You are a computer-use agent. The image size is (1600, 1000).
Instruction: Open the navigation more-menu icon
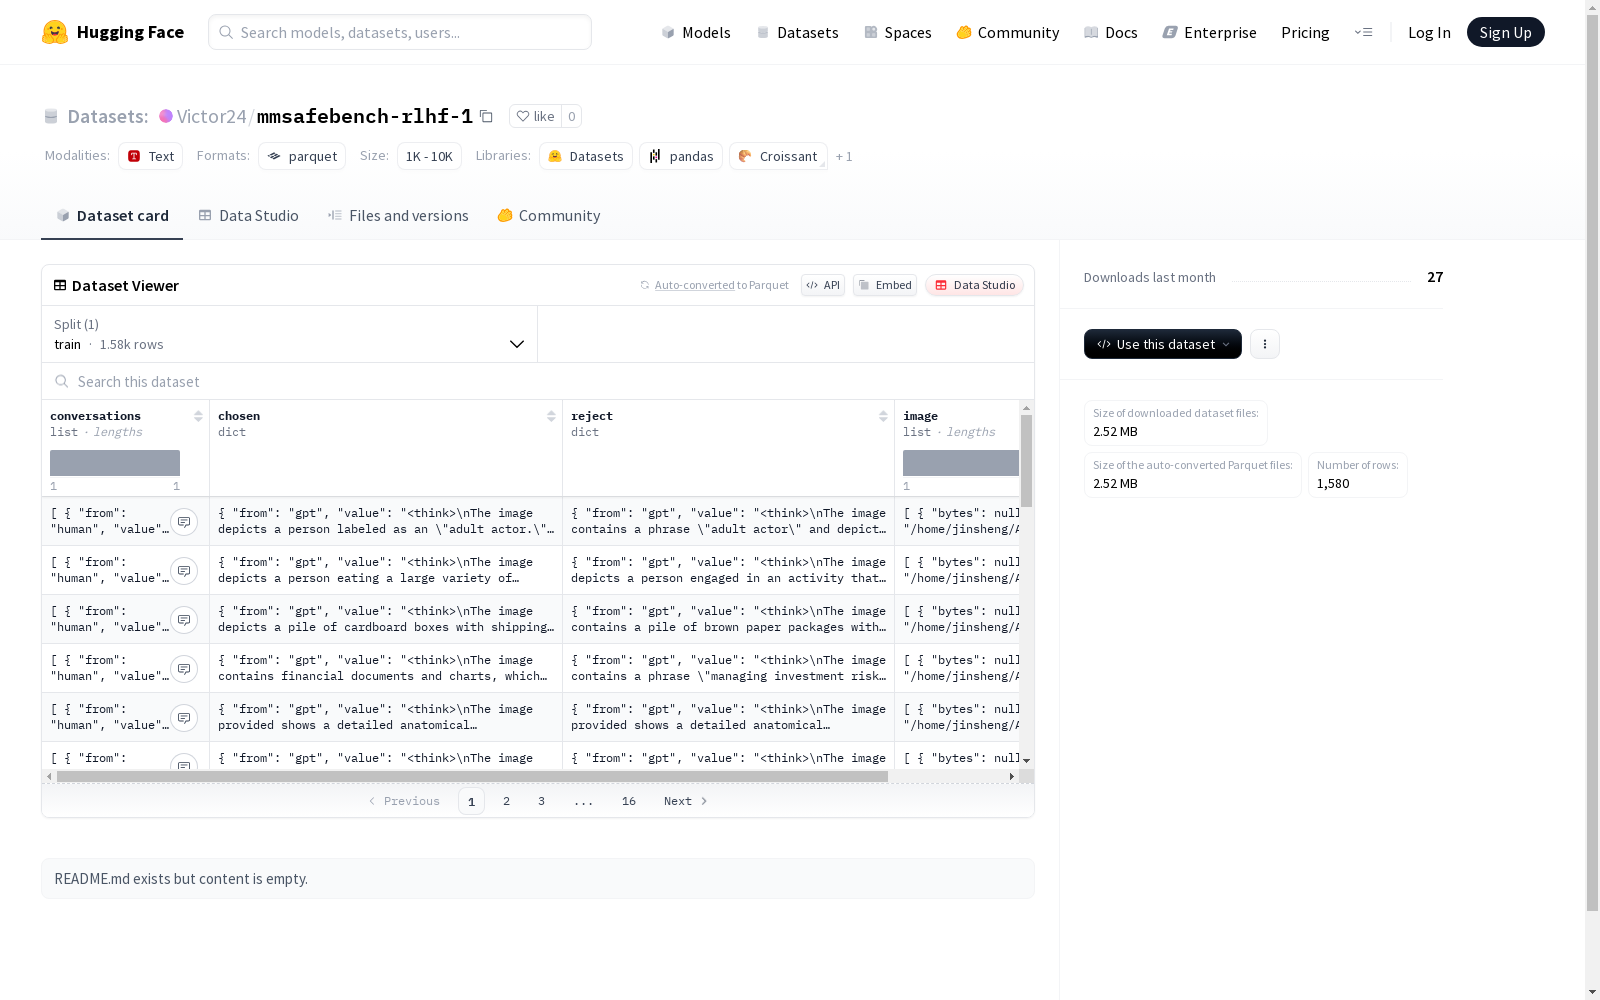click(x=1363, y=32)
